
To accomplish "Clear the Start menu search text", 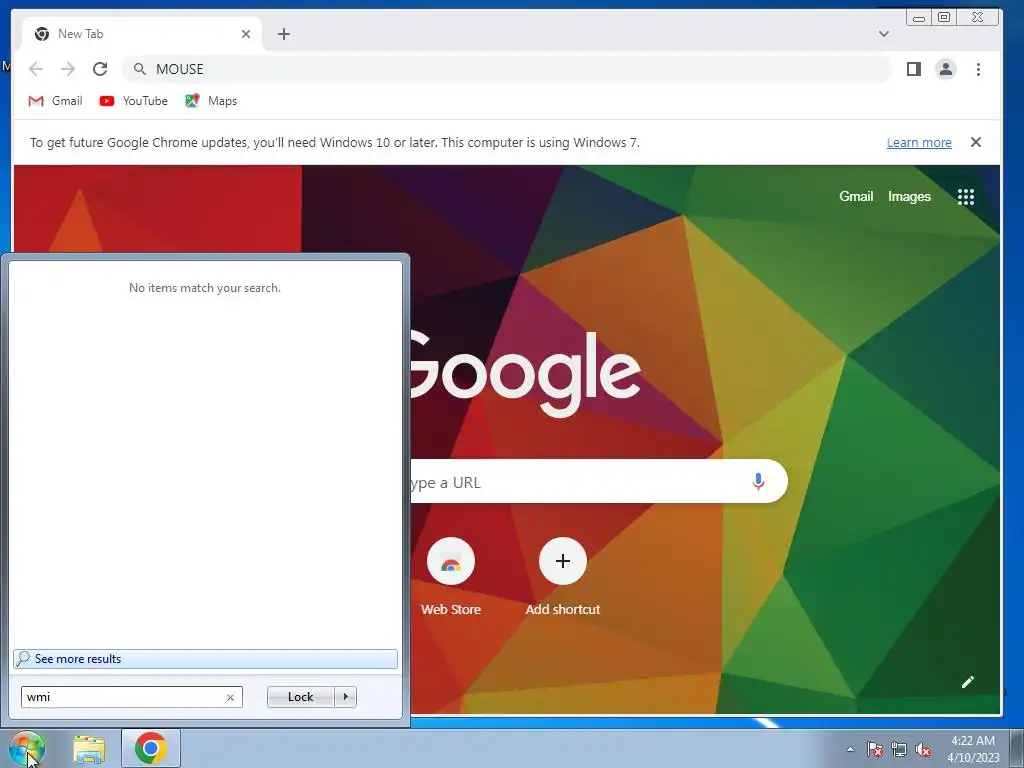I will click(x=230, y=697).
